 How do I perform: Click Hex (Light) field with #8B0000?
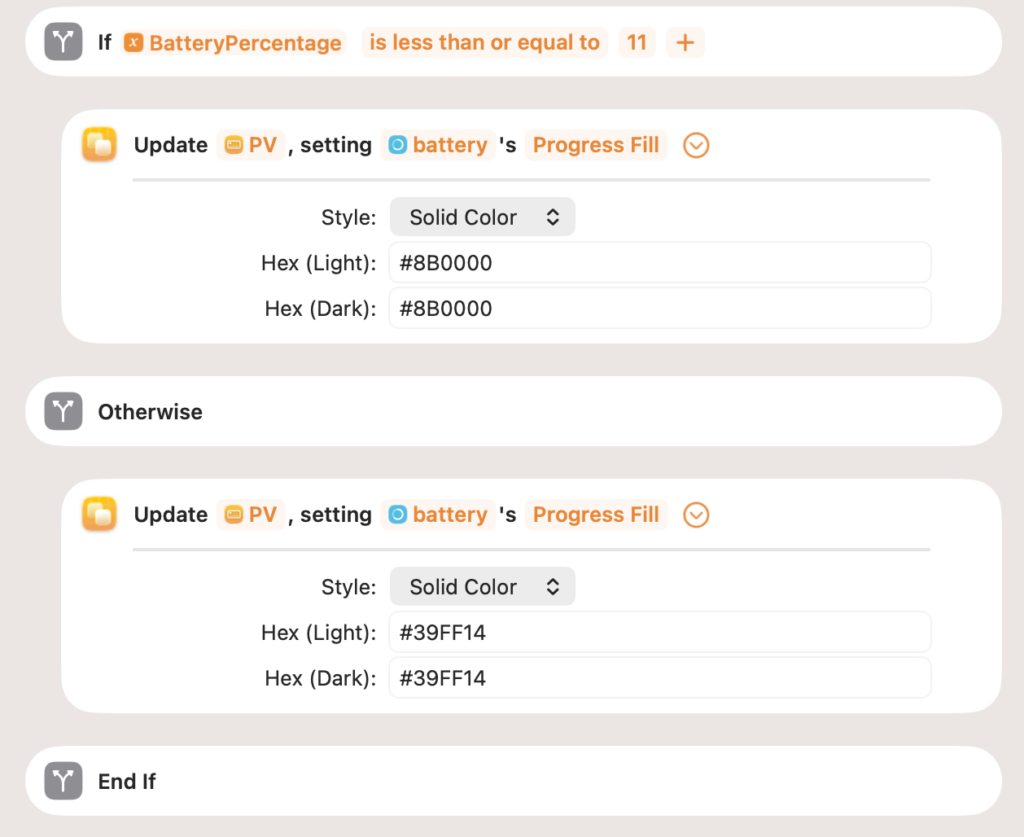tap(660, 262)
